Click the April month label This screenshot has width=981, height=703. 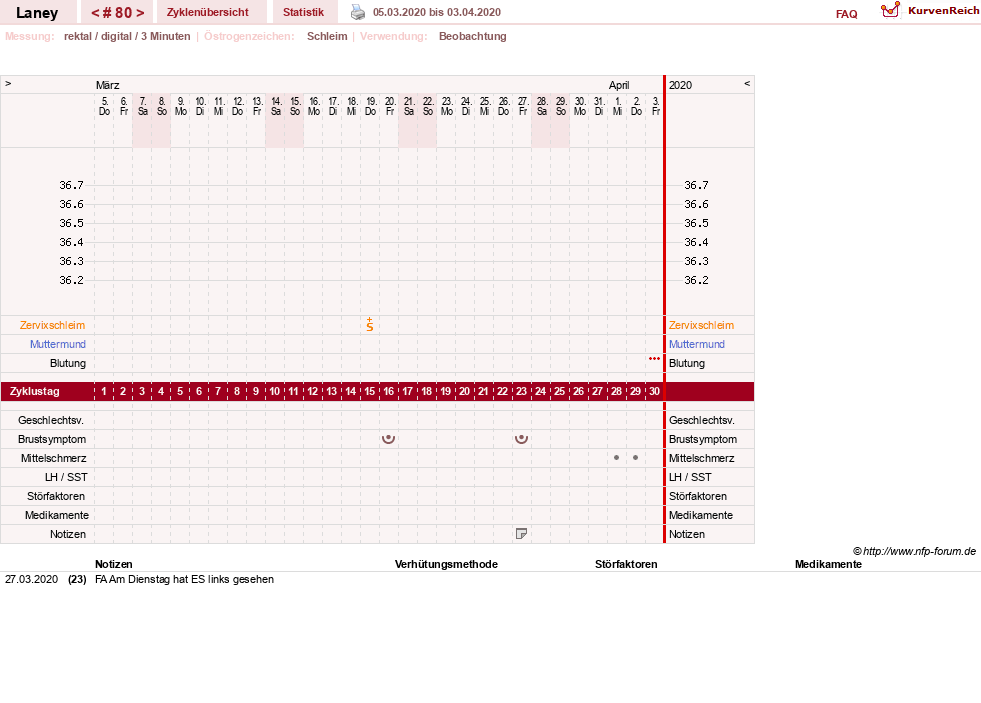[x=619, y=85]
